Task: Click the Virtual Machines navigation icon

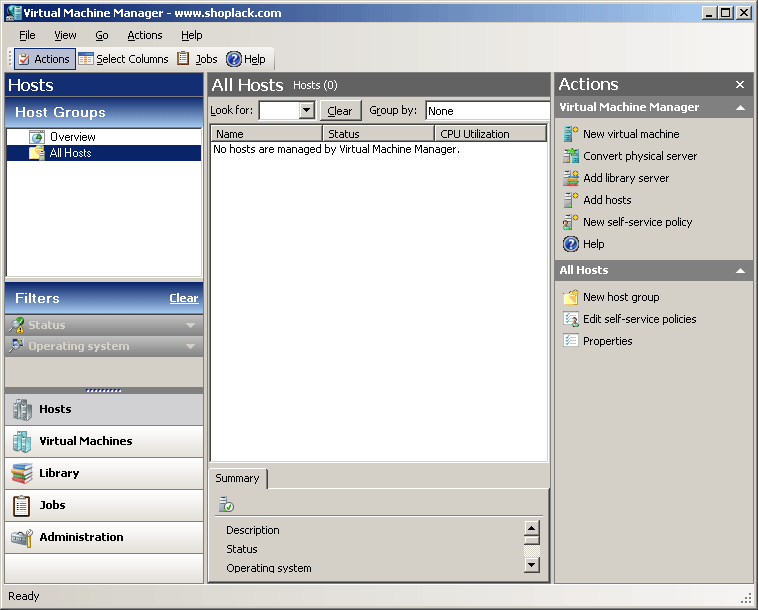Action: [22, 441]
